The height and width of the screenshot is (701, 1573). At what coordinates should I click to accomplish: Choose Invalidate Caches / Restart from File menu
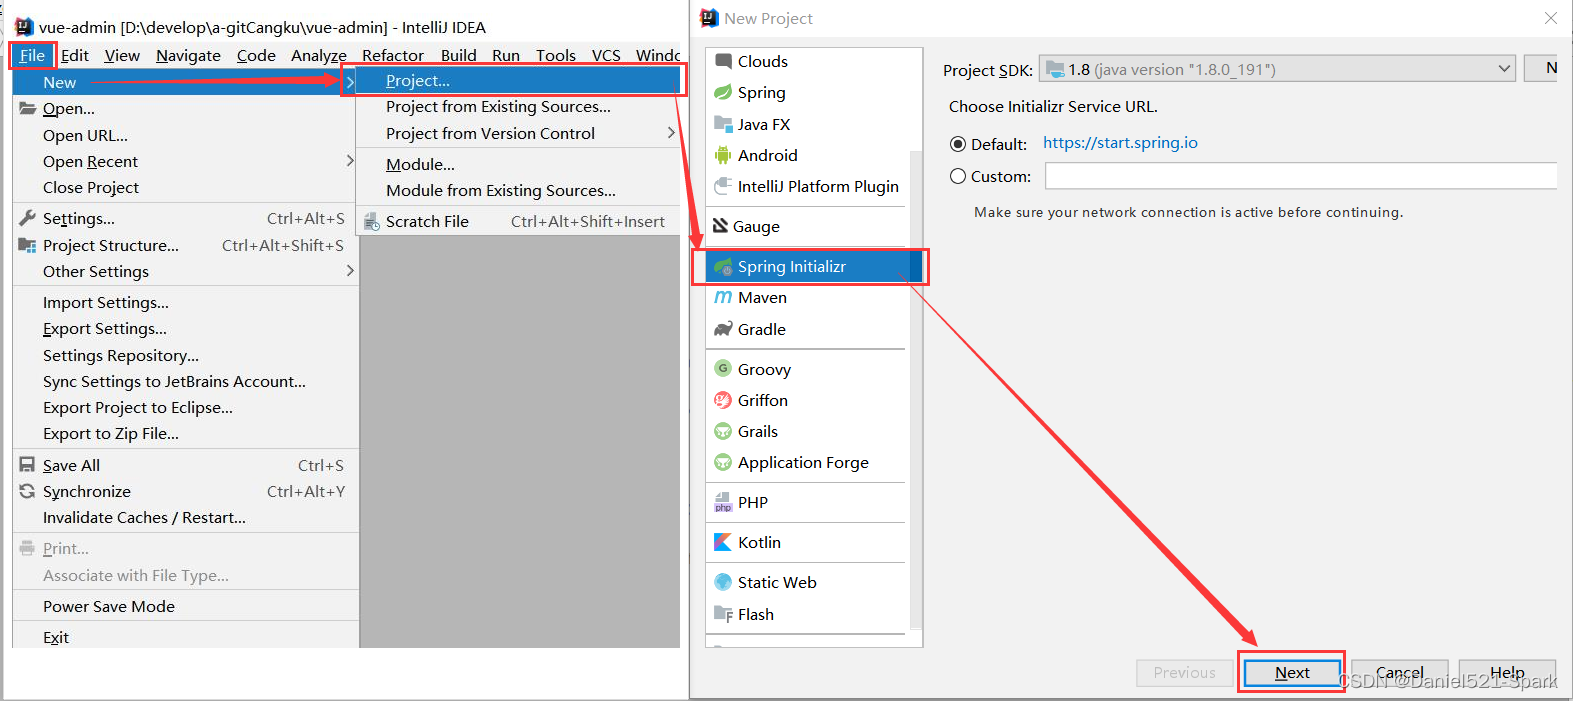point(144,517)
